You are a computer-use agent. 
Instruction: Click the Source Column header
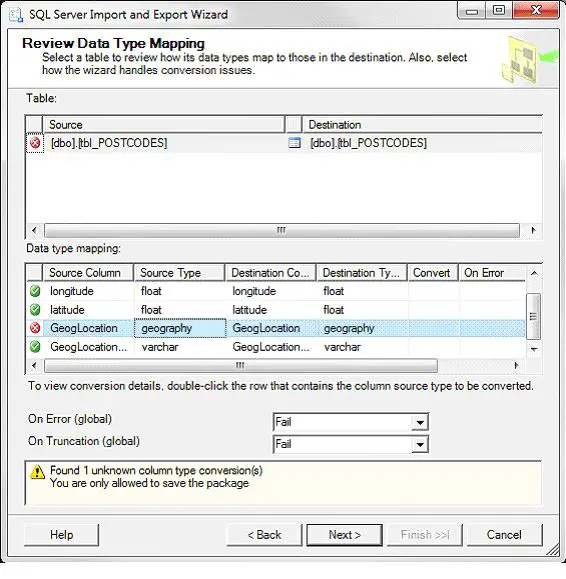tap(88, 273)
